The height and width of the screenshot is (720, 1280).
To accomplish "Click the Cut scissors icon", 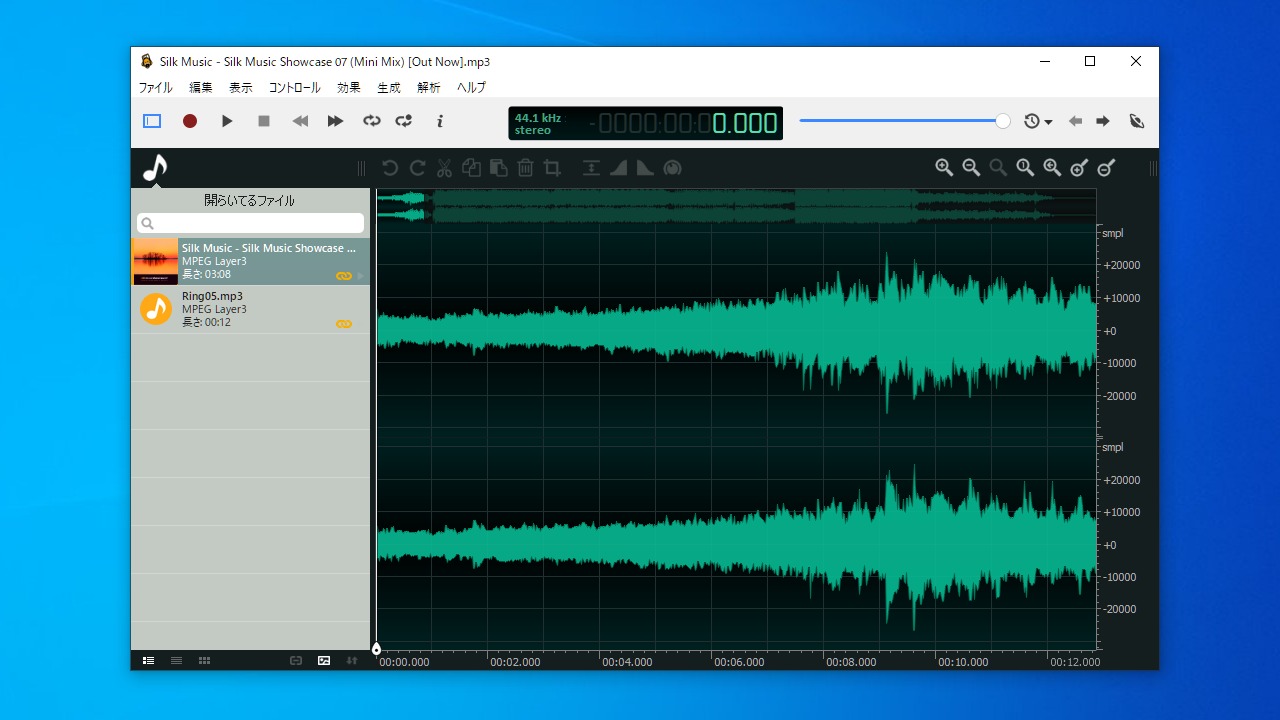I will click(445, 168).
